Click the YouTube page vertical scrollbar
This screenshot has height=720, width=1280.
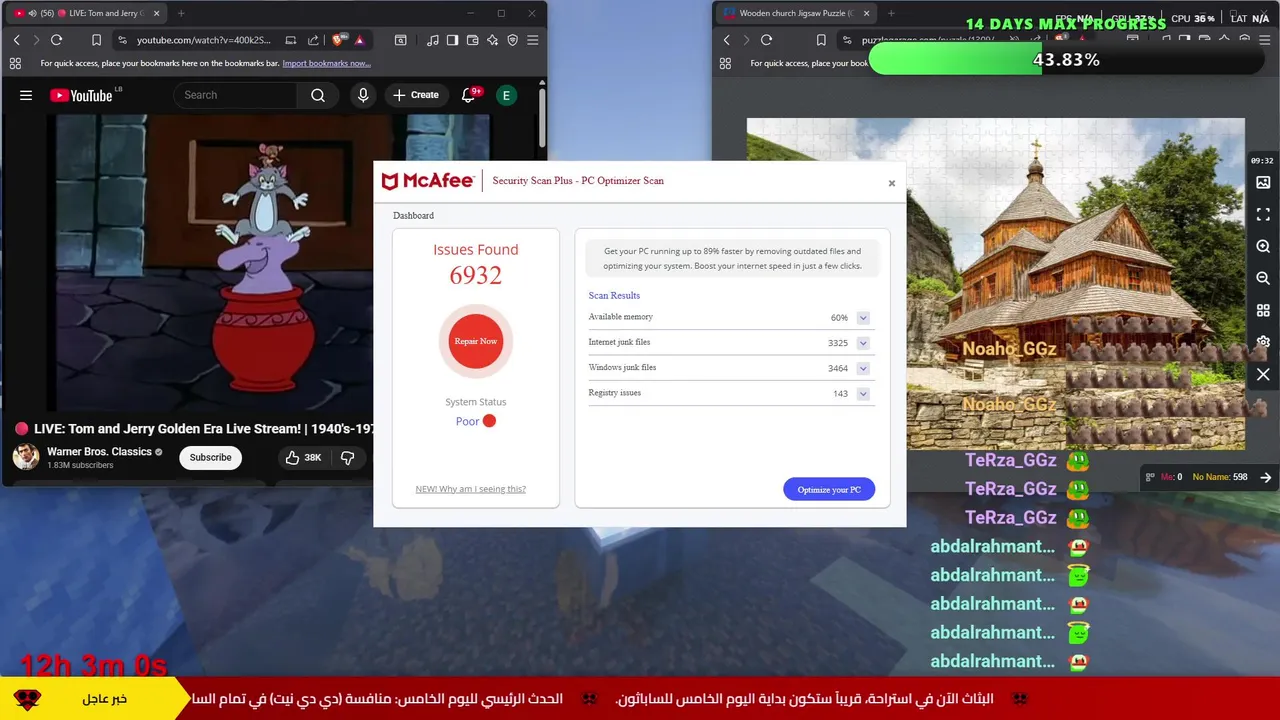point(542,120)
